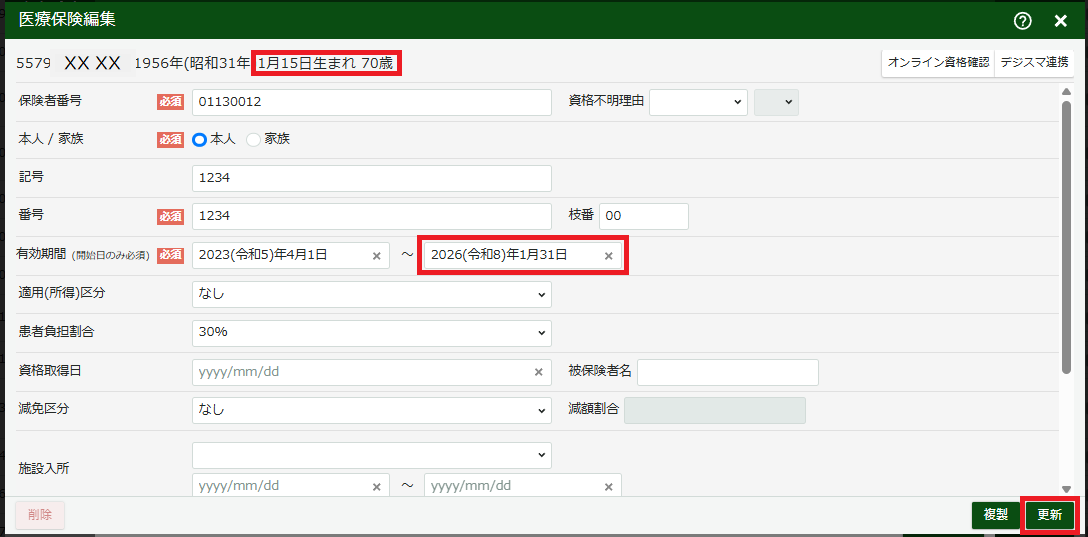
Task: Clear the 資格取得日 date field
Action: click(x=538, y=372)
